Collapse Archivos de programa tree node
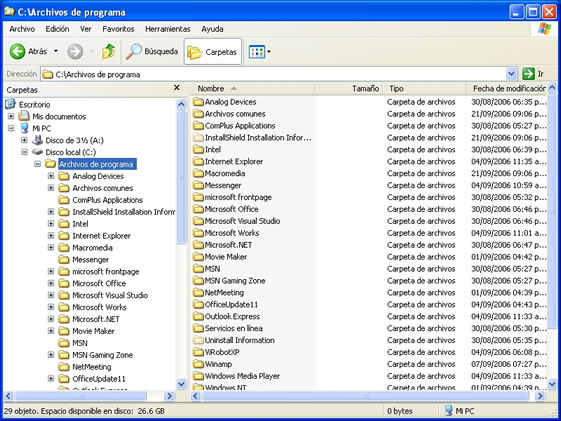 pyautogui.click(x=38, y=164)
